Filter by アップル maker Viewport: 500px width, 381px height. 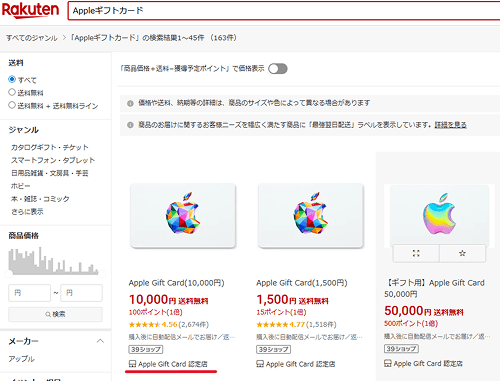coord(21,359)
